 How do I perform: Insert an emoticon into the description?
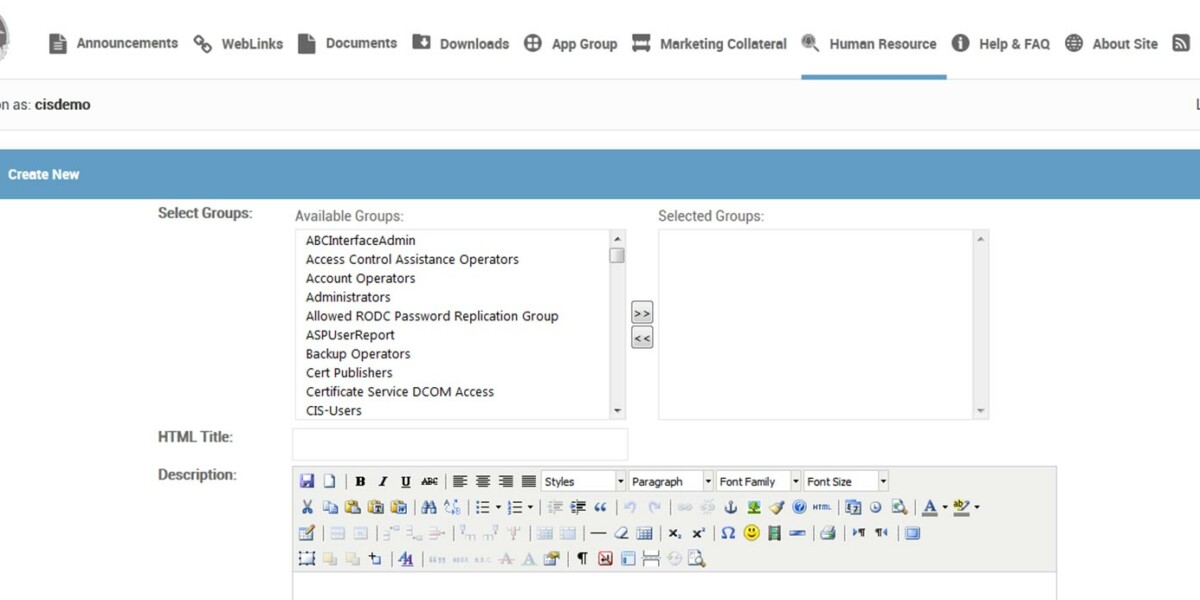tap(750, 533)
